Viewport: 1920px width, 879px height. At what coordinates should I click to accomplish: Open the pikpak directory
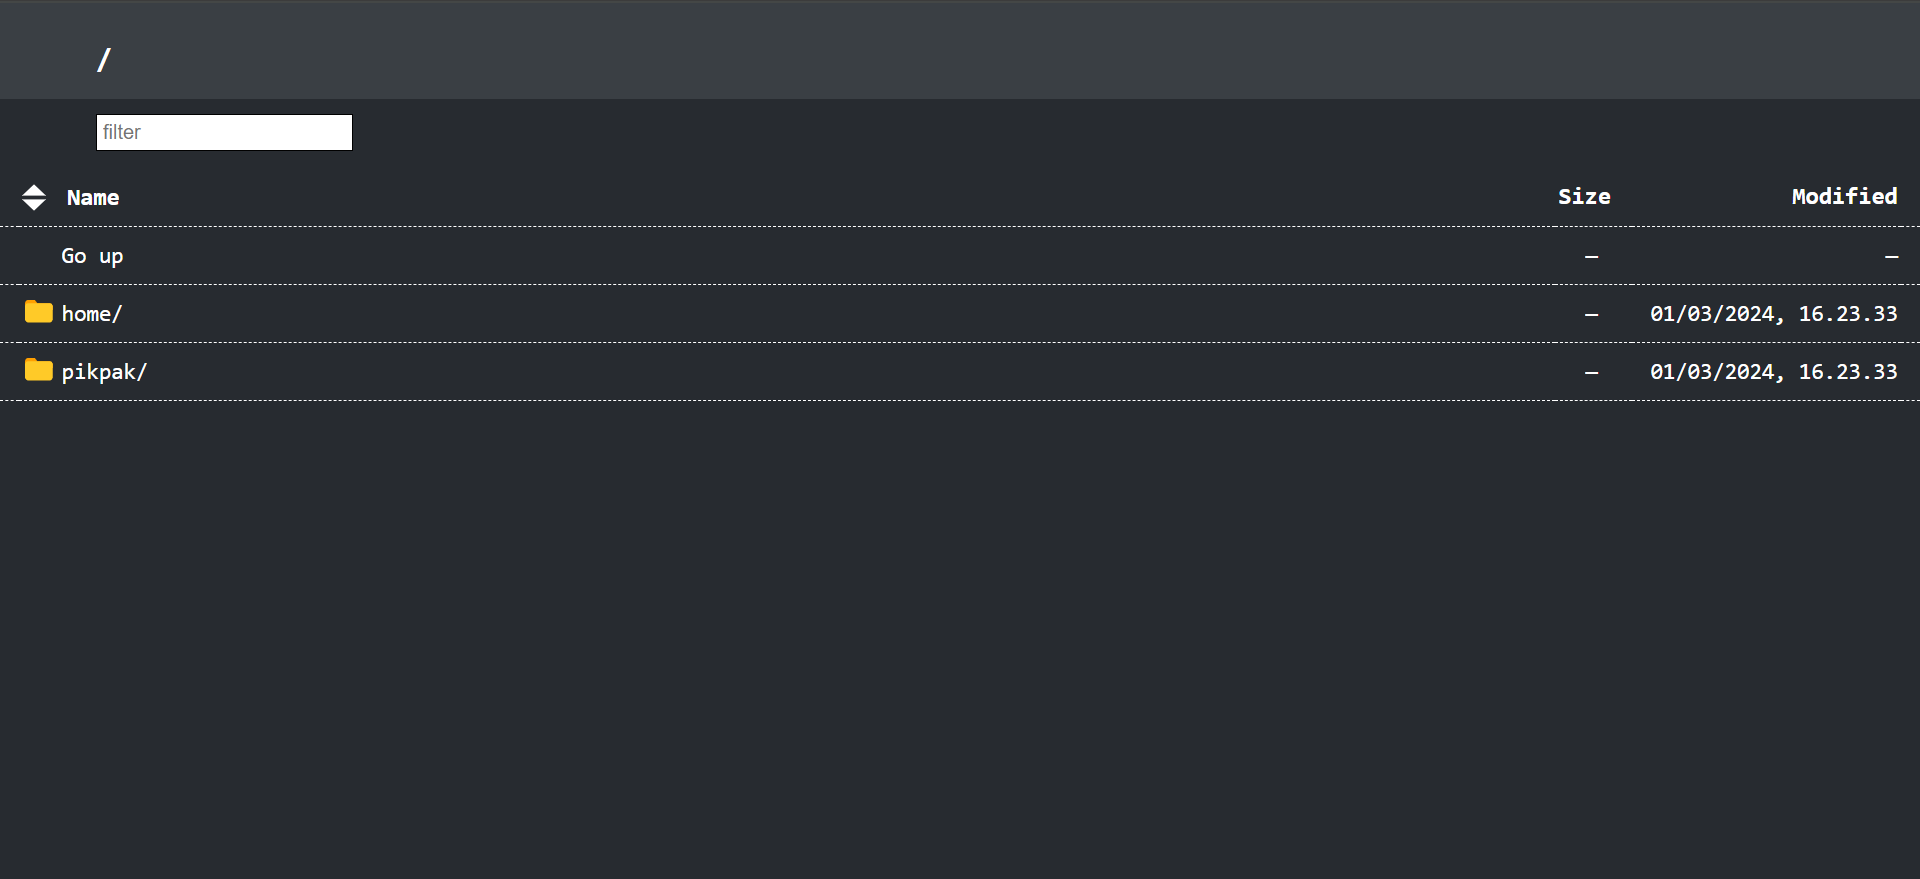(105, 371)
